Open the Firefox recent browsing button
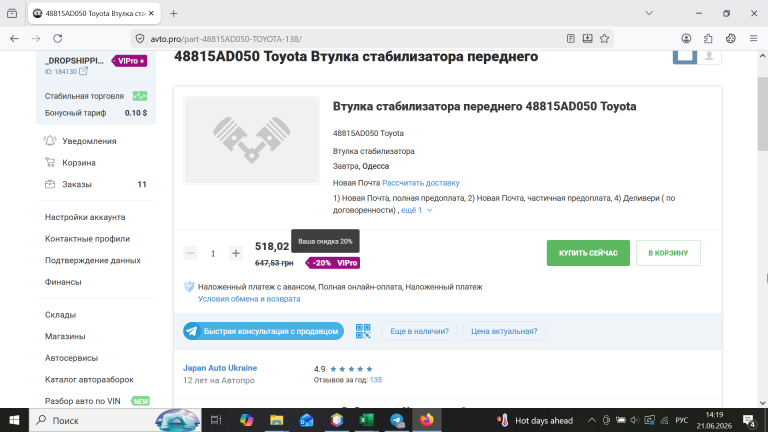 tap(12, 13)
